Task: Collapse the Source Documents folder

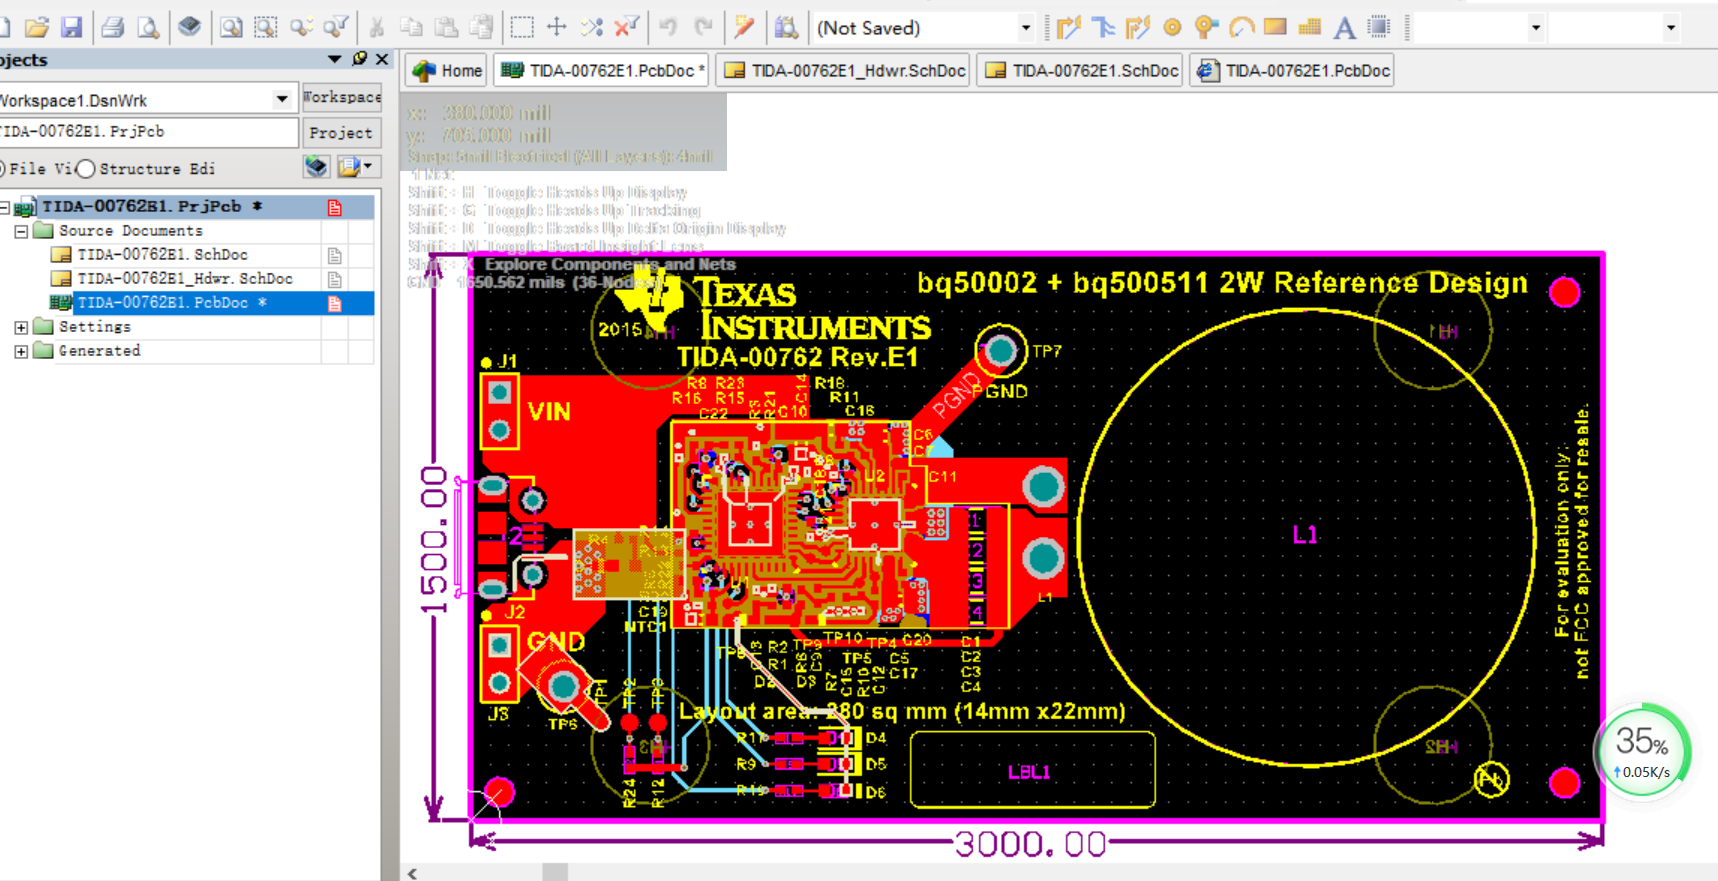Action: [21, 231]
